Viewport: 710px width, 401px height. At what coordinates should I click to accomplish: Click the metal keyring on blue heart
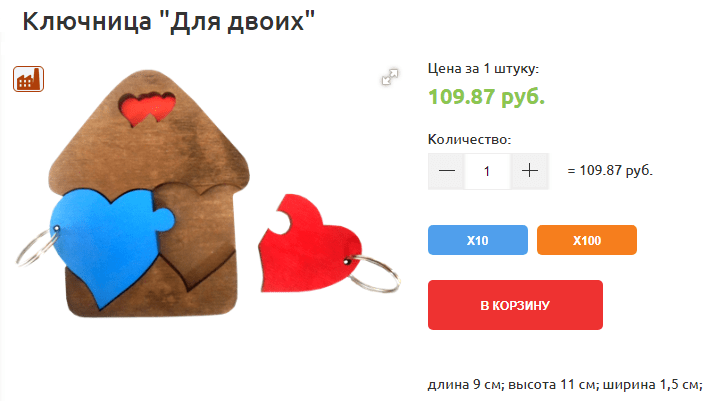[36, 247]
